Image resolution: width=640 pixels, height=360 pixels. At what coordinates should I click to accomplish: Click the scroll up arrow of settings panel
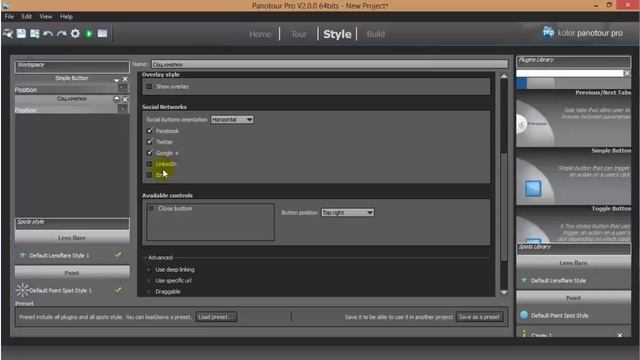coord(504,76)
